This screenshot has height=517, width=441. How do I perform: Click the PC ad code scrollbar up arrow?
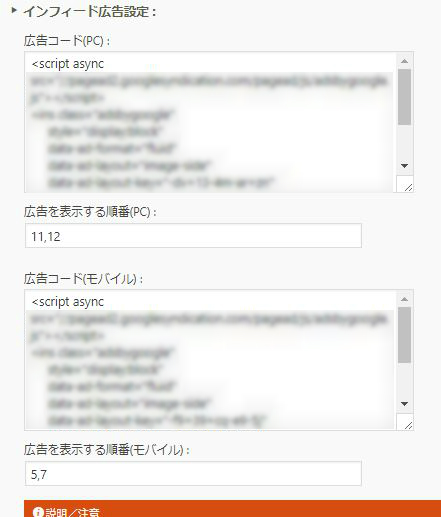click(x=405, y=61)
